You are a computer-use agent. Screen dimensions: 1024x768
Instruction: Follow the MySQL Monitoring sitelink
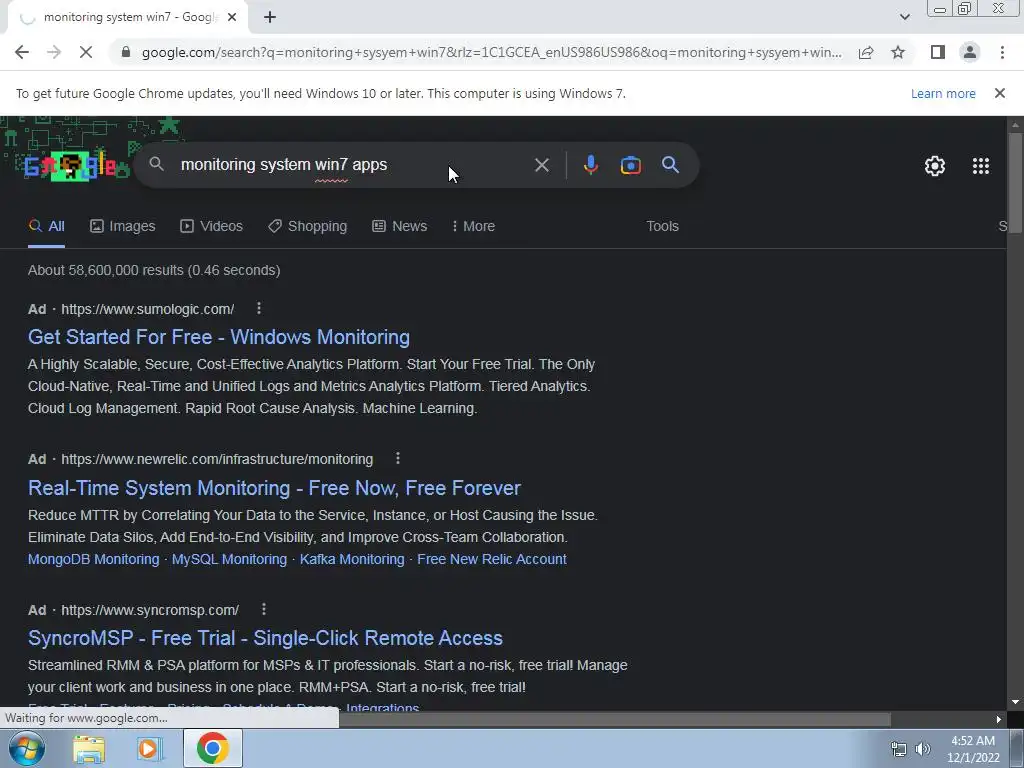click(x=229, y=559)
